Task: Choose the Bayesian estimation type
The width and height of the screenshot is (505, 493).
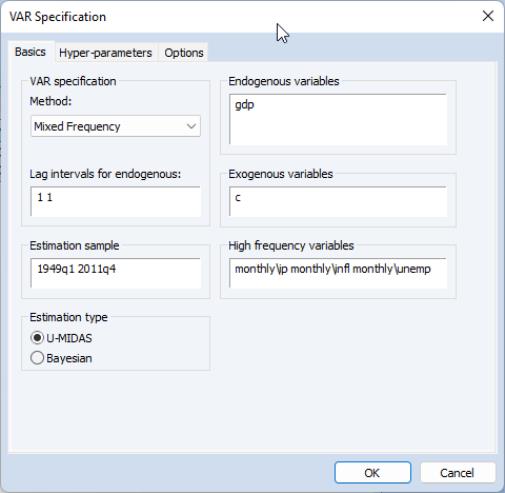Action: pos(61,358)
